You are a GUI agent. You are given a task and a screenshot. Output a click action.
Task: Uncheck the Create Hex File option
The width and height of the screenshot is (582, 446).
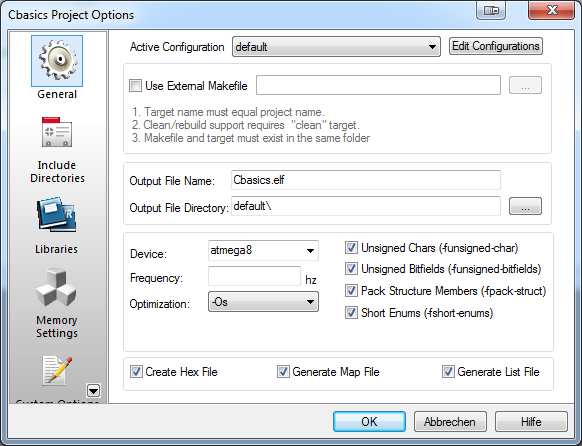136,372
